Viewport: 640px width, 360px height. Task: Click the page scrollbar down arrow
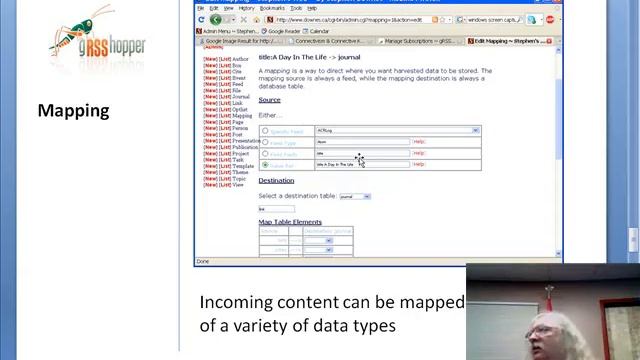point(558,253)
